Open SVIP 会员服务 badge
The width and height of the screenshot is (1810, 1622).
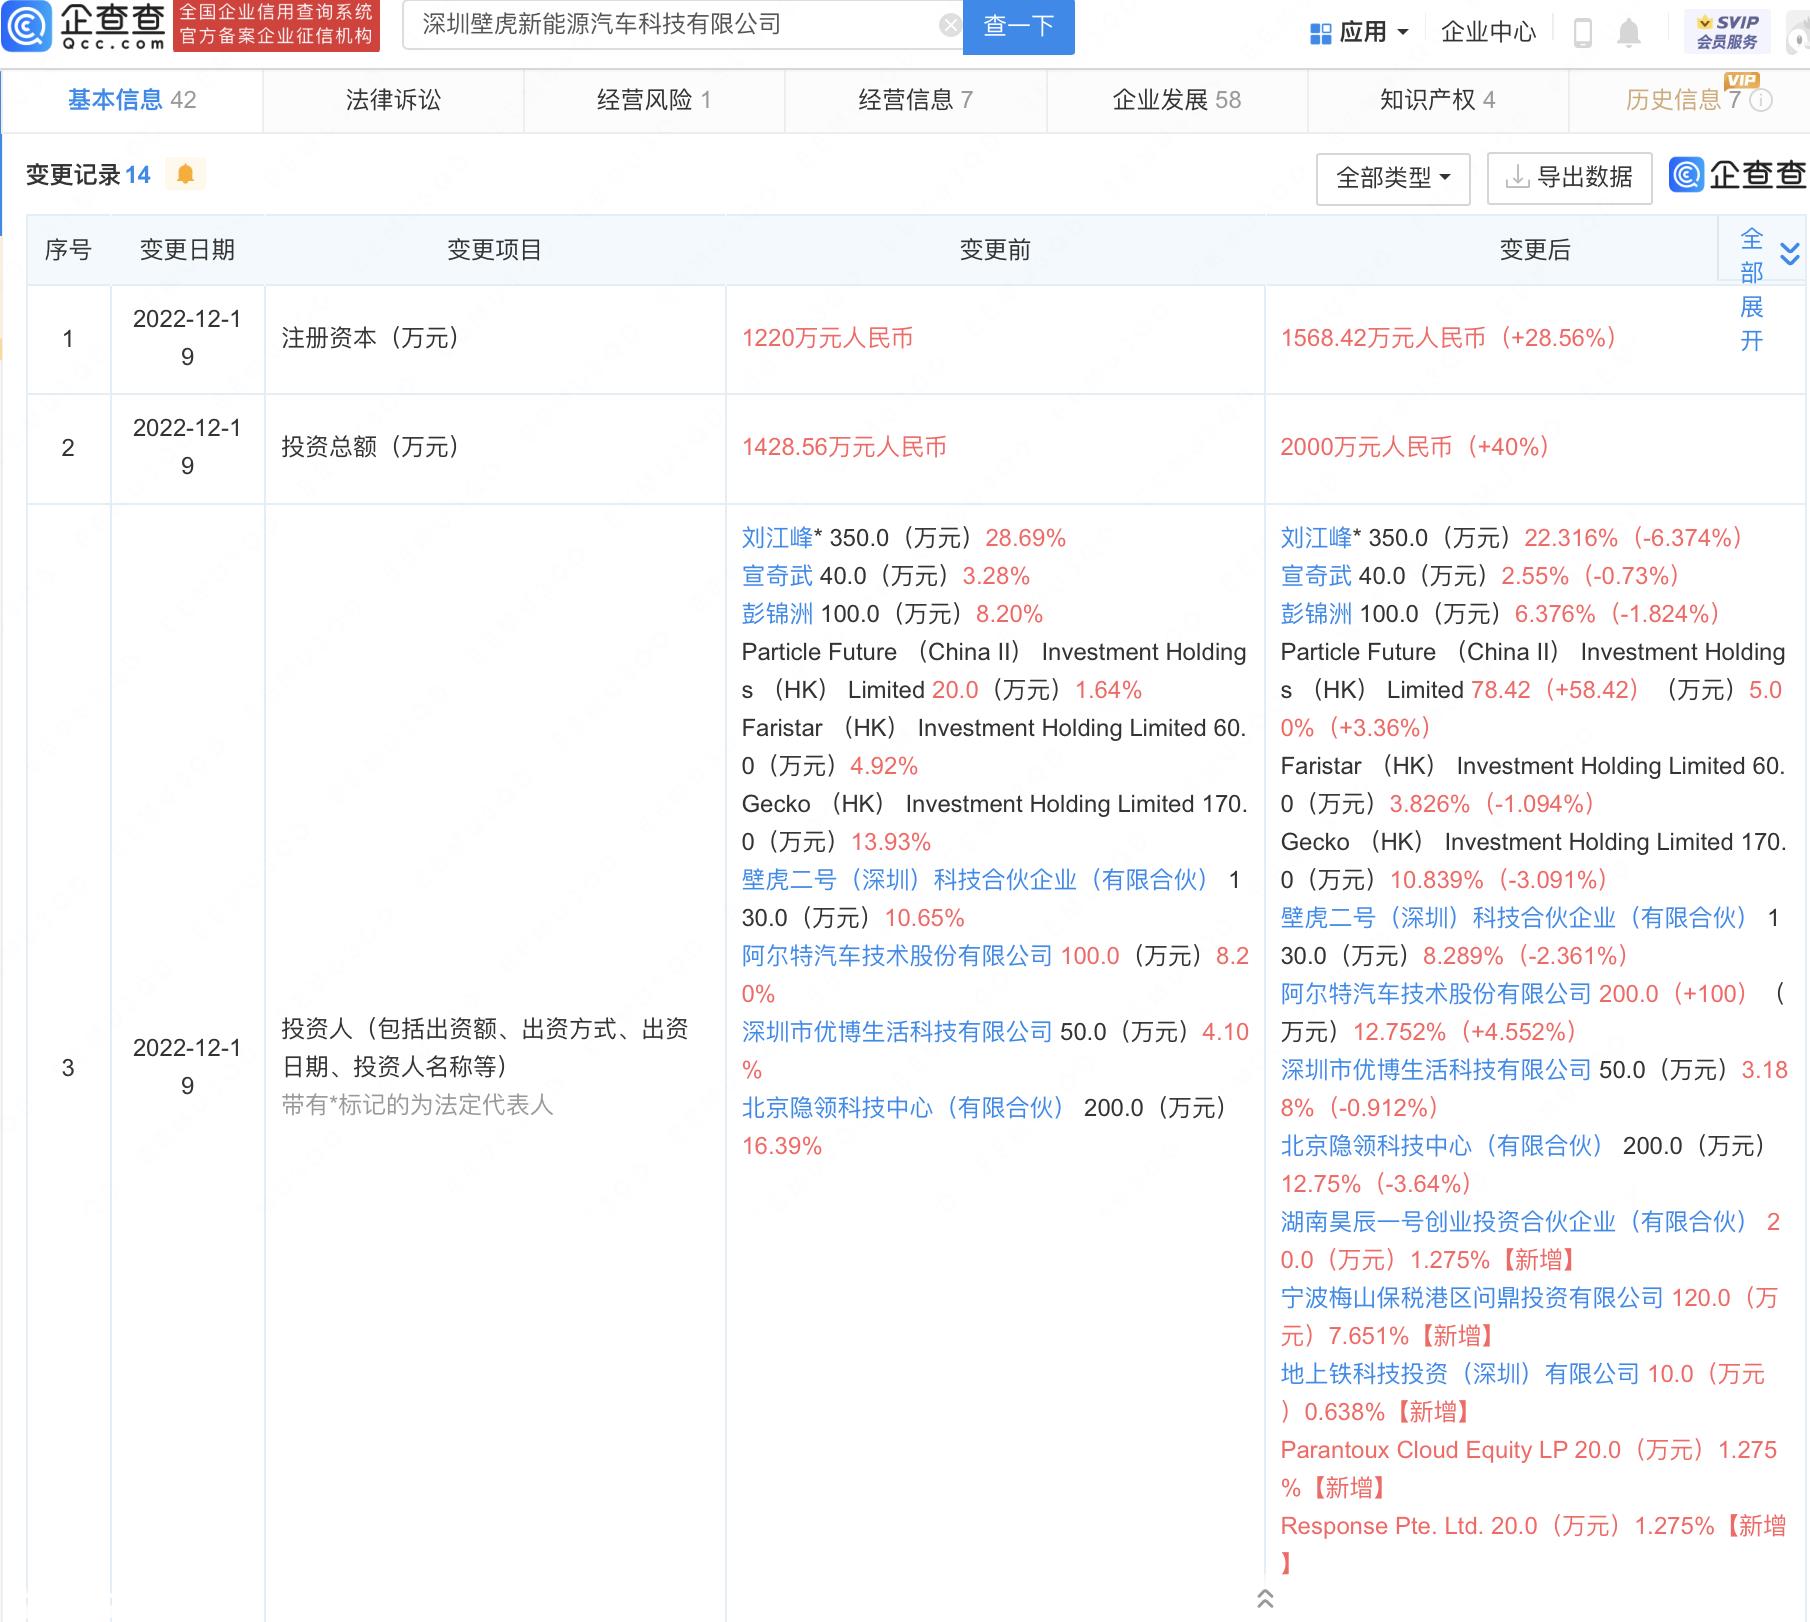(1727, 32)
